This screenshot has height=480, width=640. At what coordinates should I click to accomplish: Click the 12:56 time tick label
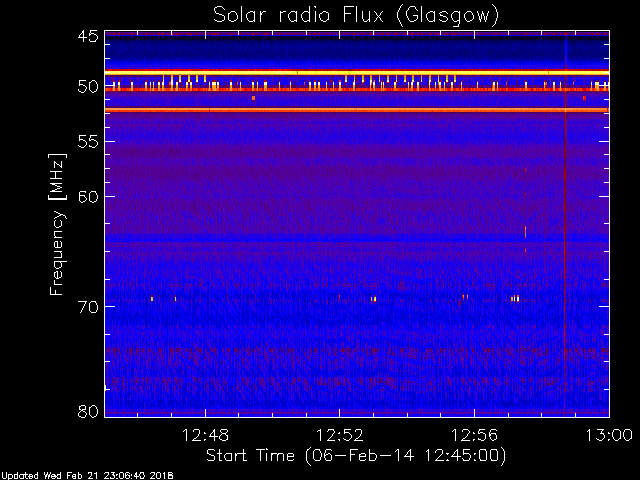pos(474,435)
